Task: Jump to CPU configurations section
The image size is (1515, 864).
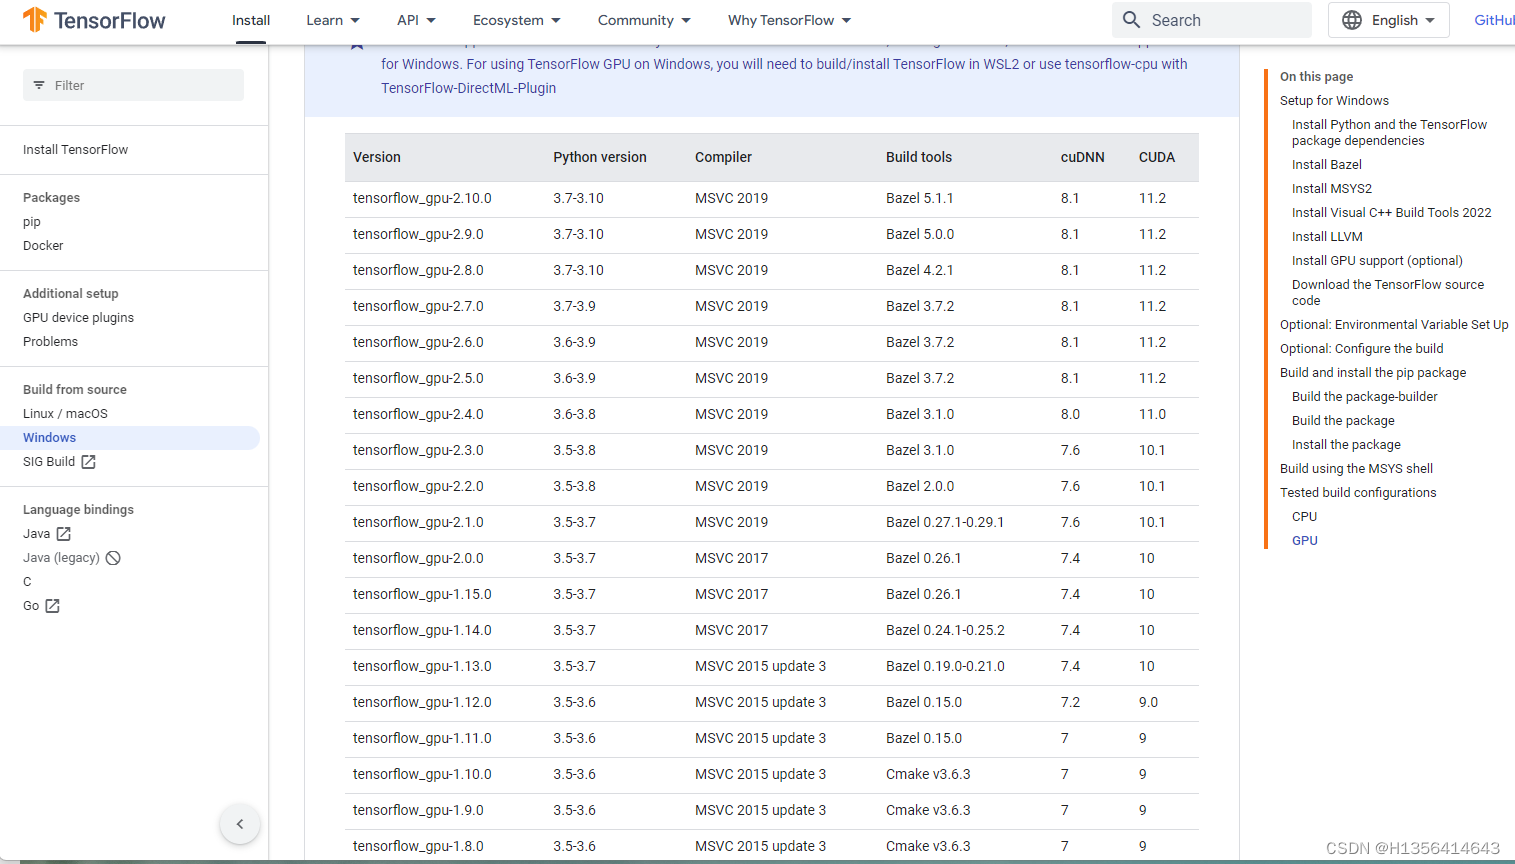Action: pyautogui.click(x=1304, y=517)
